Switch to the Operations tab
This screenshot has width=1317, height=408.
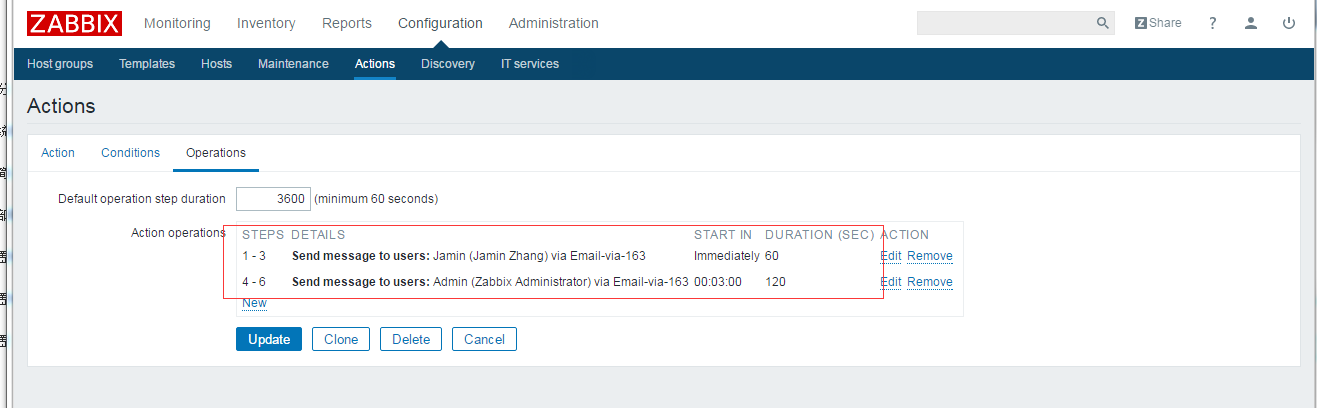pyautogui.click(x=216, y=153)
